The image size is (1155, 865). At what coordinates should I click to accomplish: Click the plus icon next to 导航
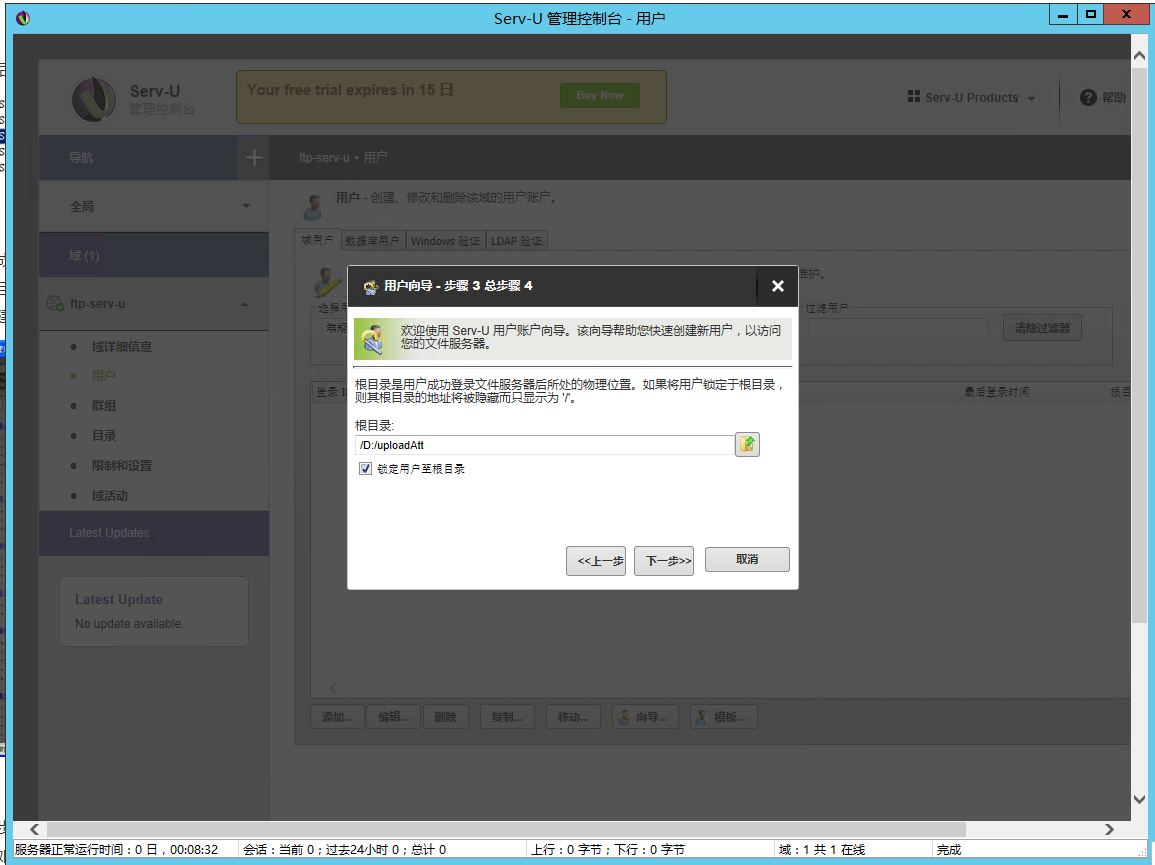point(253,158)
